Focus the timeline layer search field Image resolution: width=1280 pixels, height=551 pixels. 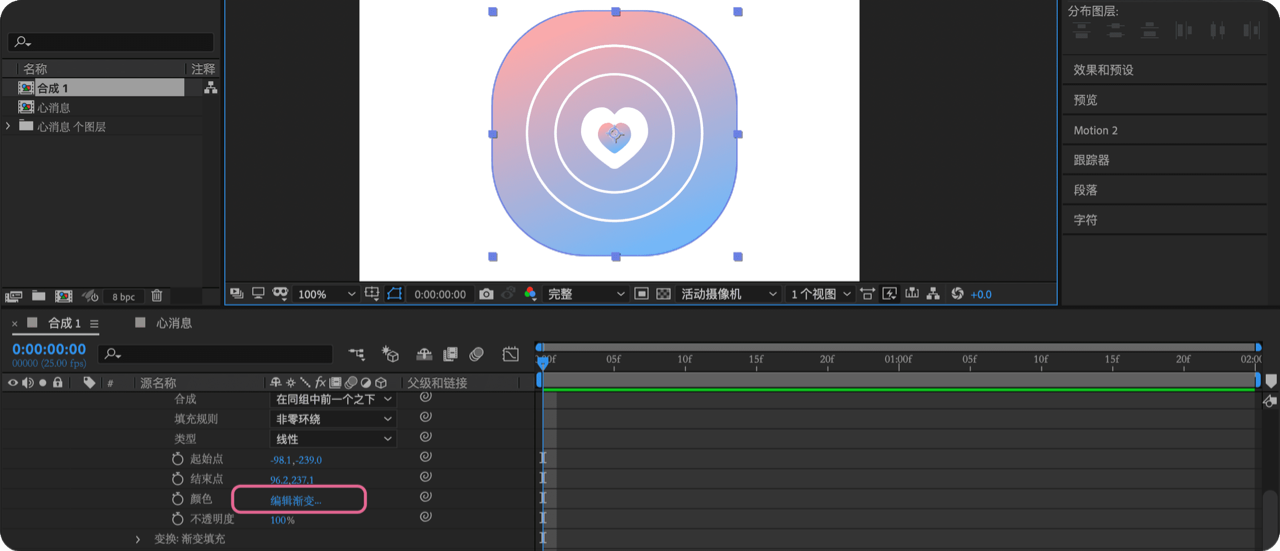[x=217, y=354]
